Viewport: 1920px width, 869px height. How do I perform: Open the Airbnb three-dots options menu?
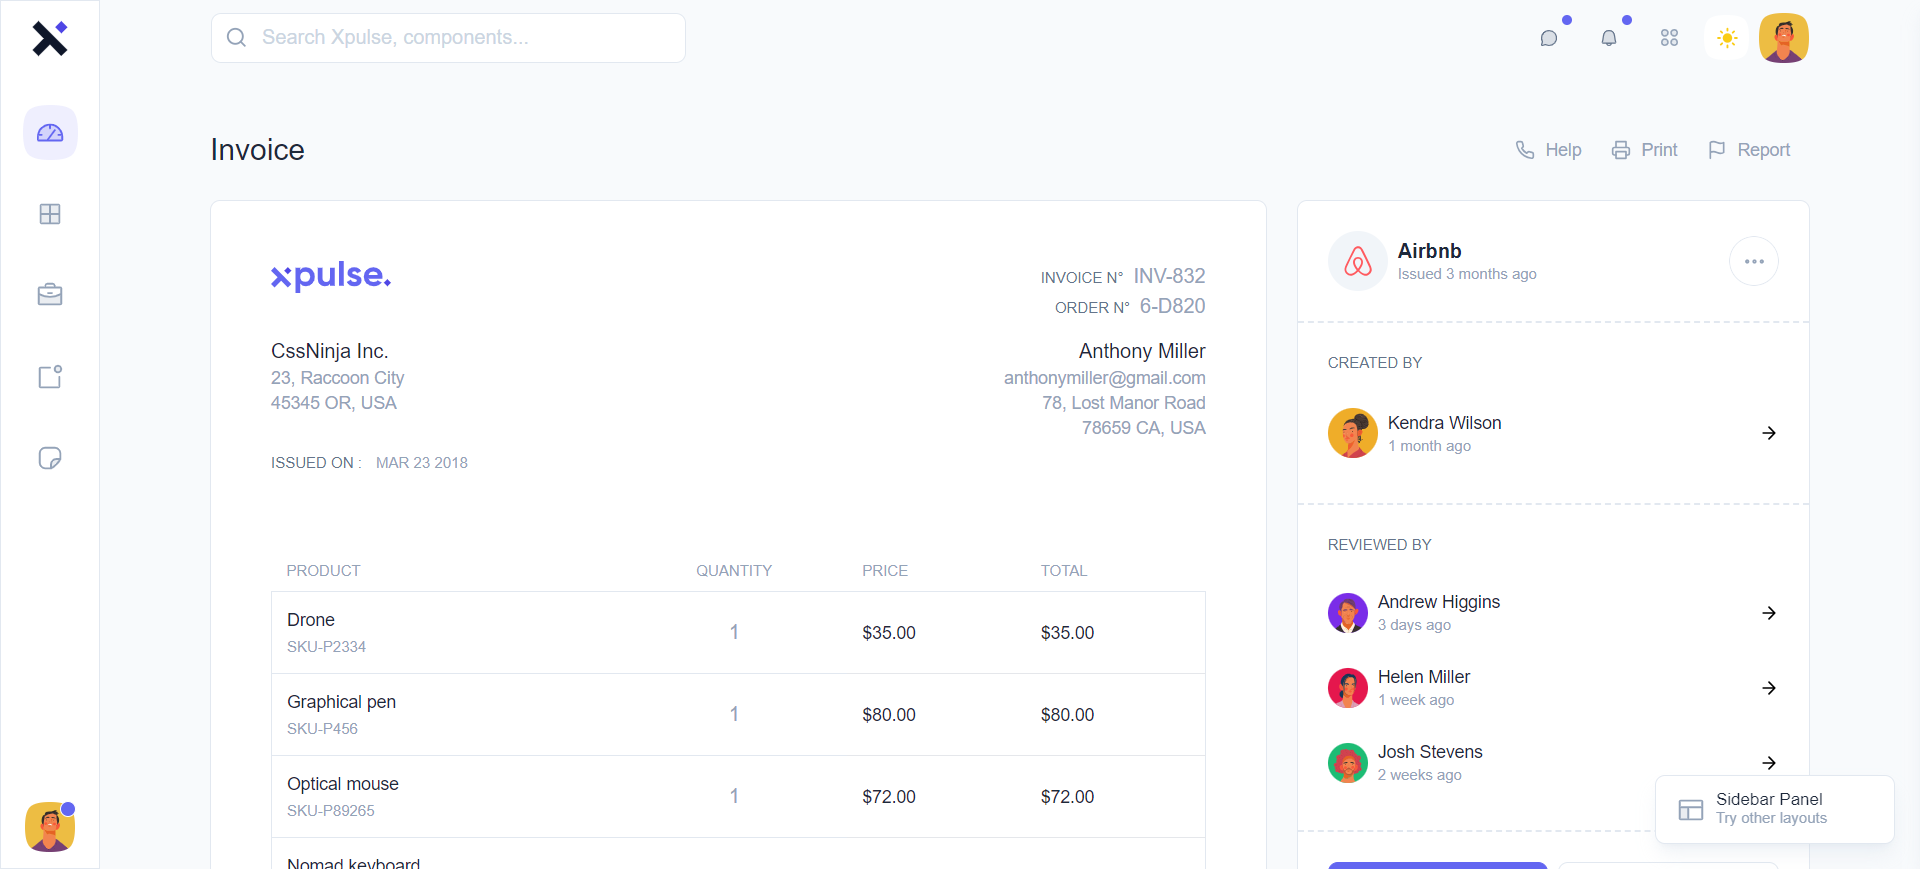[1754, 261]
